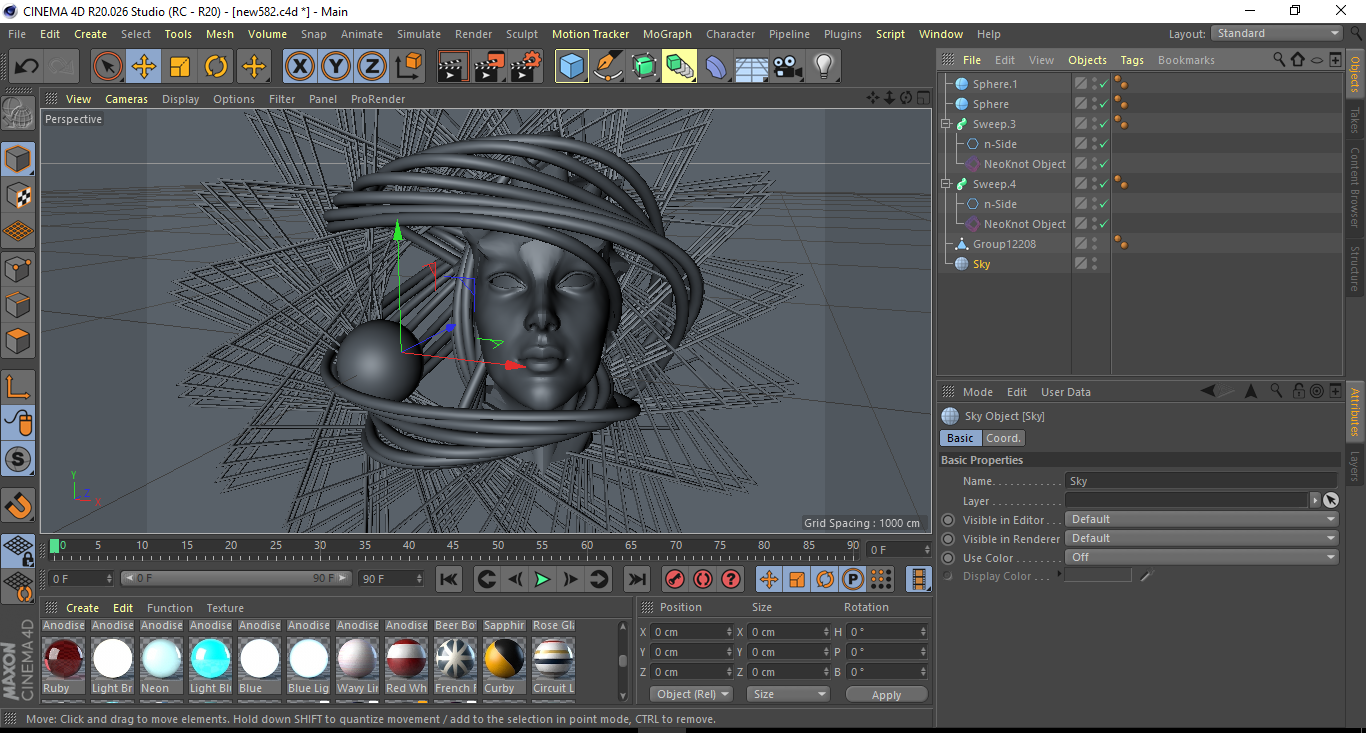Open the Layout Standard dropdown
Screen dimensions: 1366x733
pyautogui.click(x=1277, y=34)
